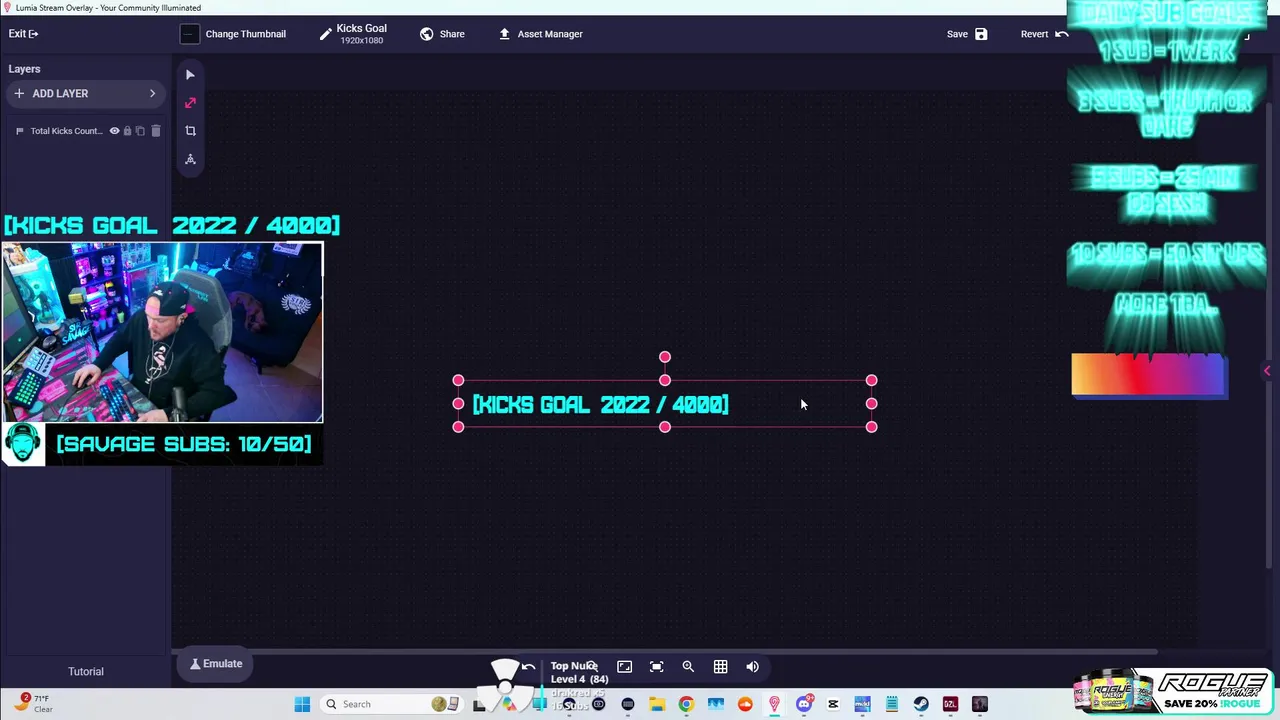Toggle the grid icon in bottom toolbar

[x=720, y=667]
